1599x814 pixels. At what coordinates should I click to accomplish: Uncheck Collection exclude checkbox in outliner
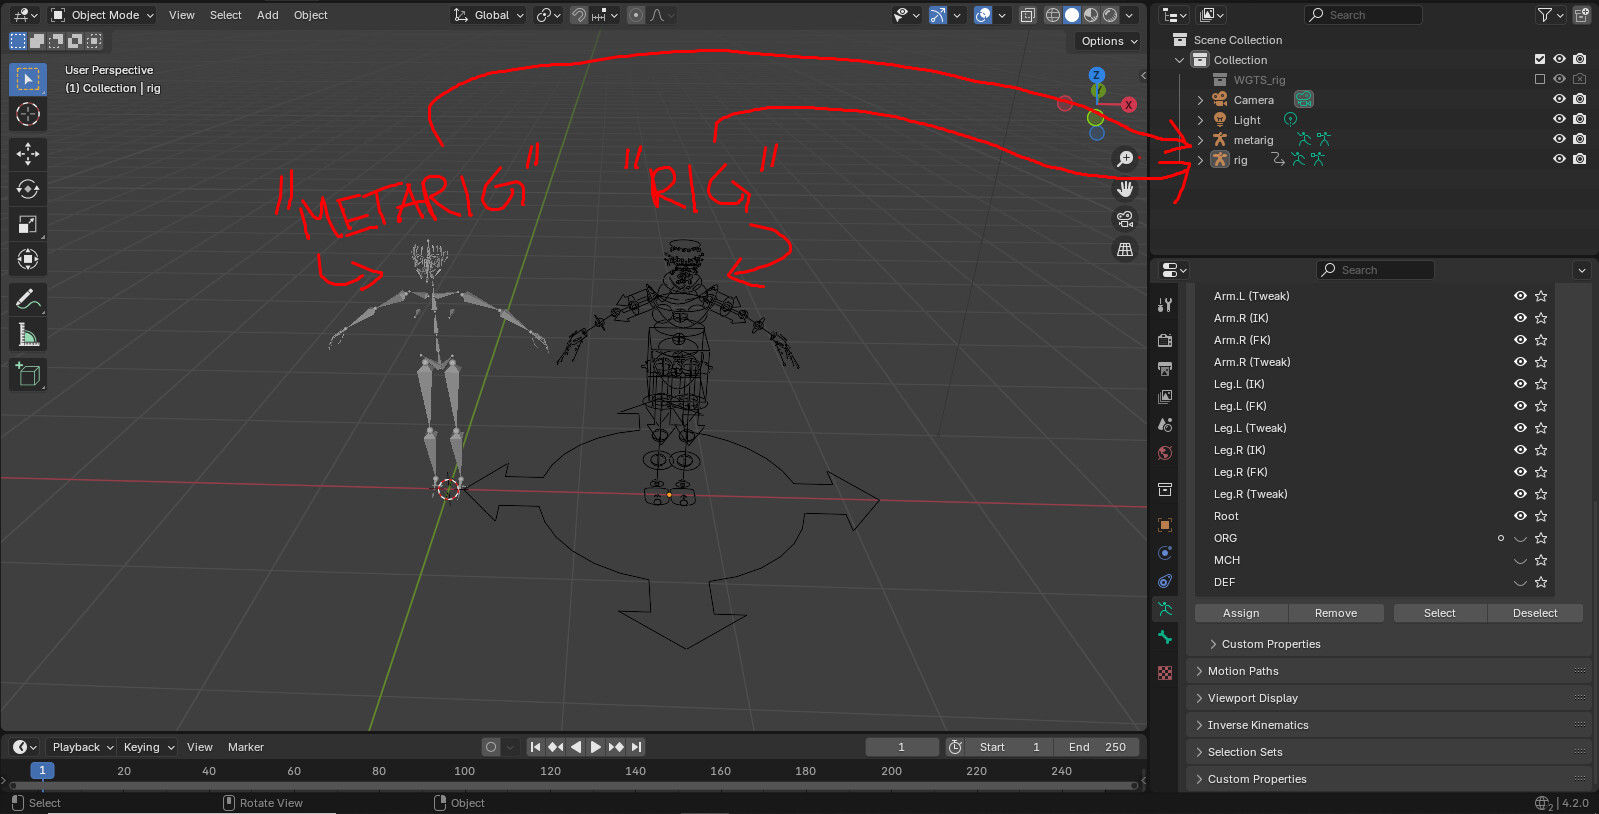click(1540, 59)
